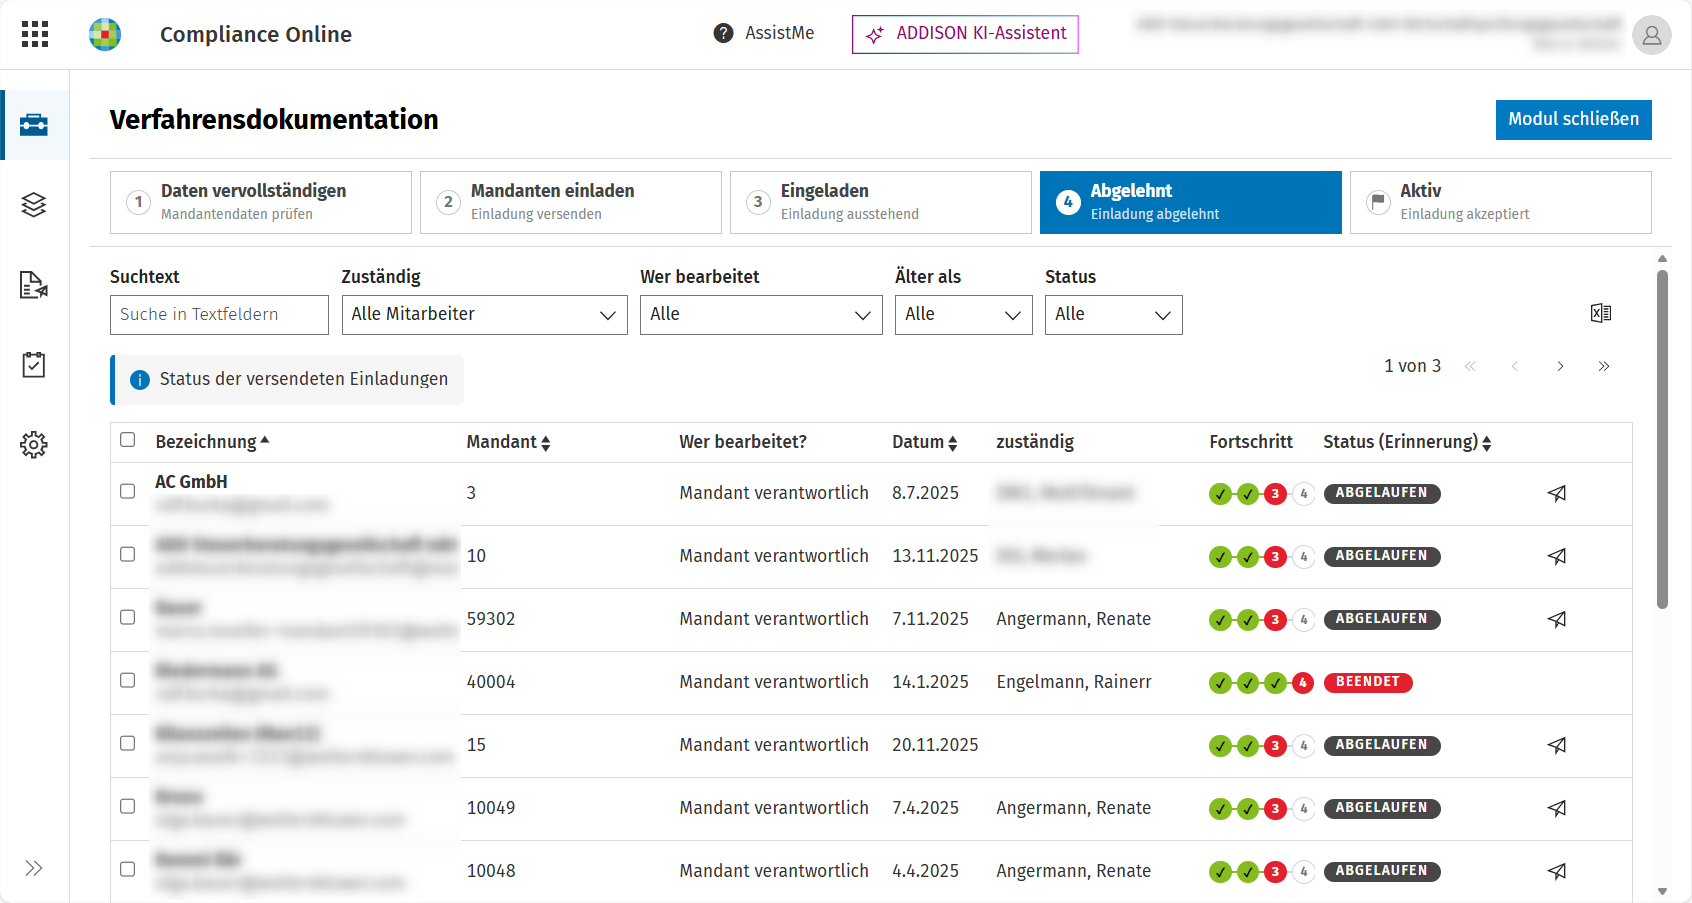This screenshot has height=903, width=1692.
Task: Open Status der versendeten Einladungen info
Action: 288,380
